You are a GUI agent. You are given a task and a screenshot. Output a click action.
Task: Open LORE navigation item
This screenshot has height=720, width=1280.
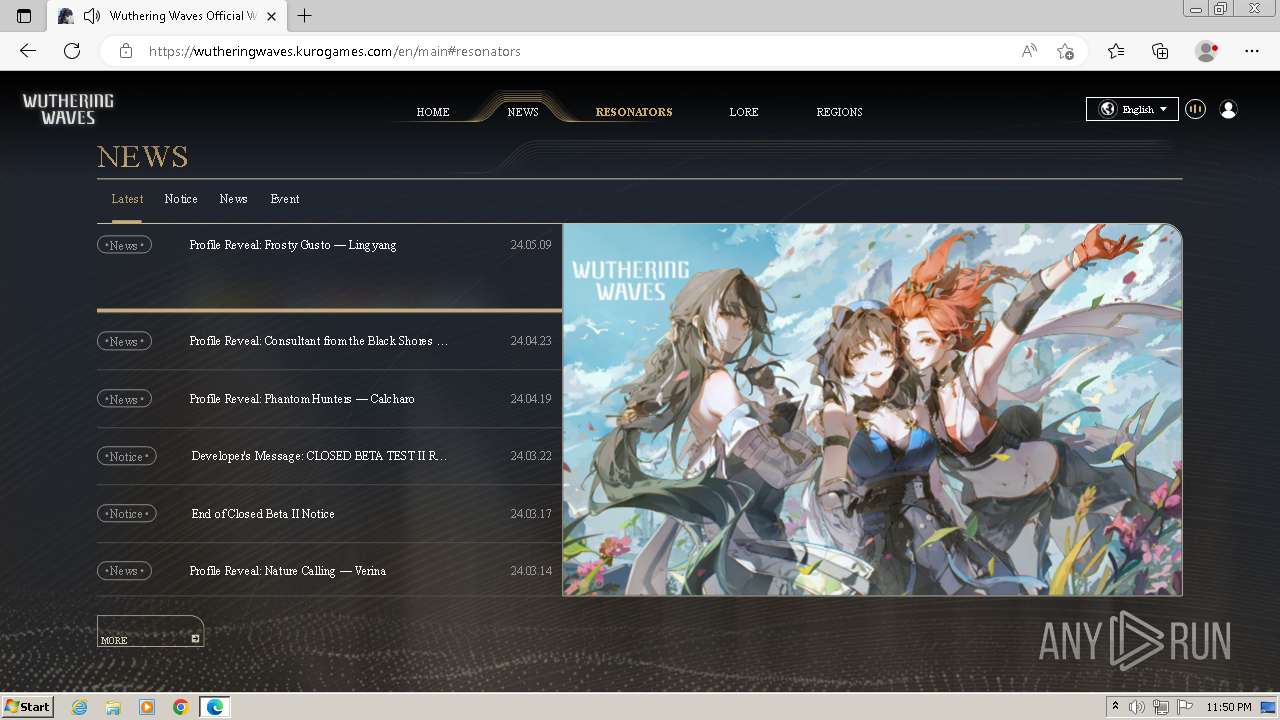(744, 112)
